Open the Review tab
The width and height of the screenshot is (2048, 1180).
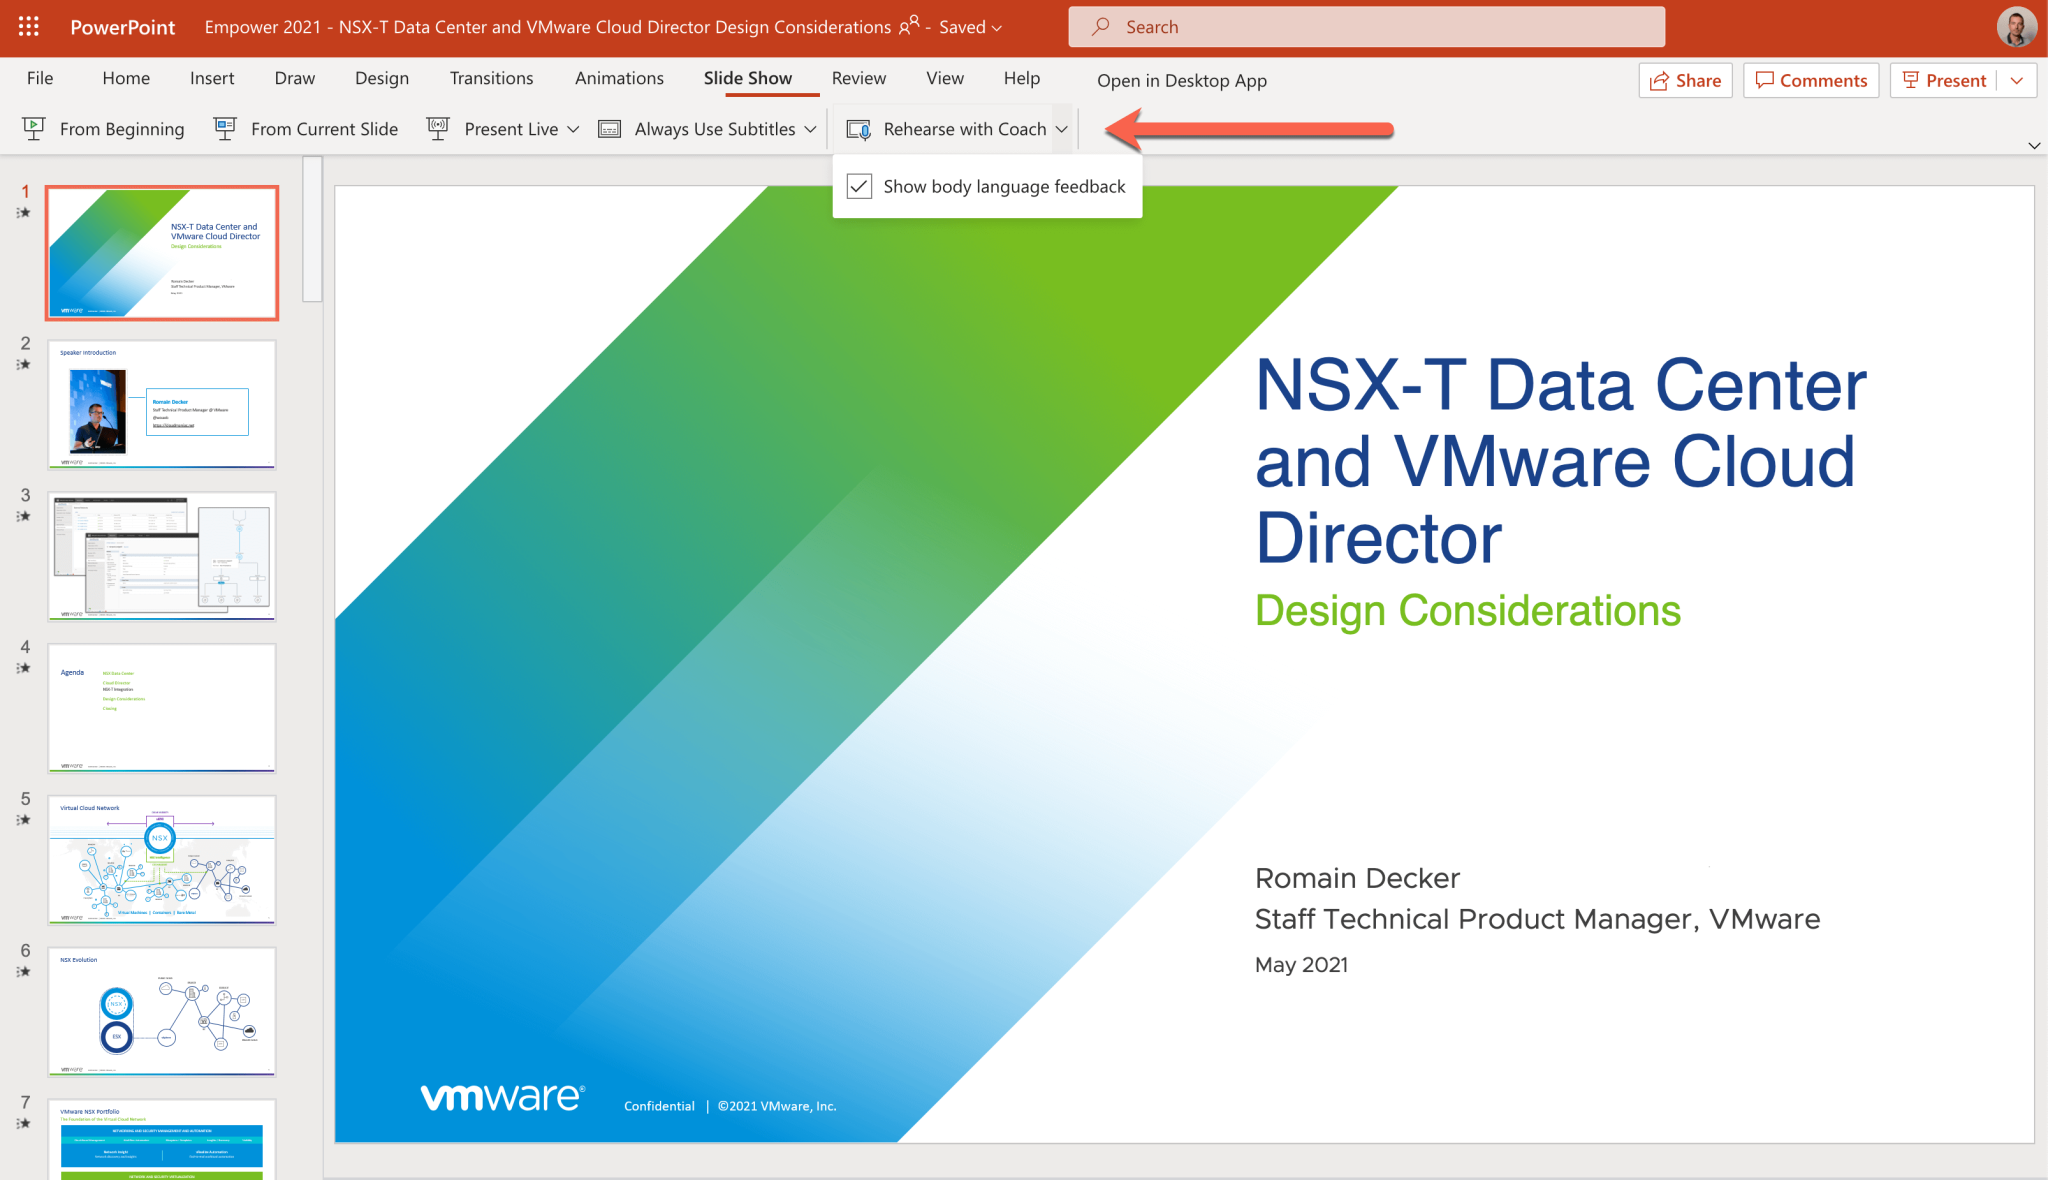(x=858, y=78)
